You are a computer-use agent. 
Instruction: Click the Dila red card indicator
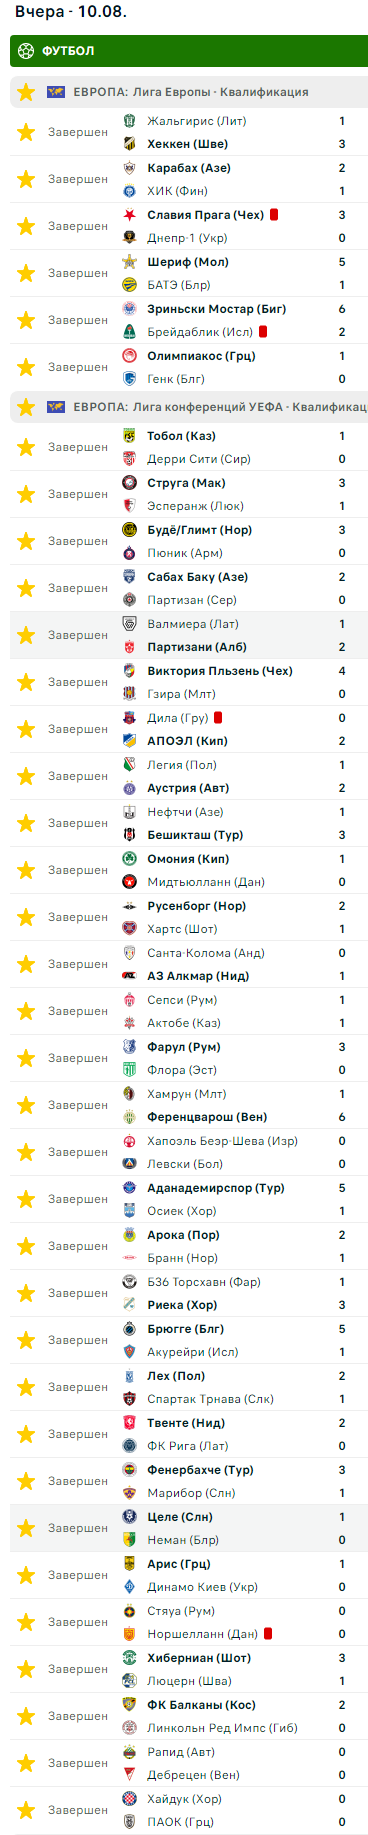pos(218,718)
